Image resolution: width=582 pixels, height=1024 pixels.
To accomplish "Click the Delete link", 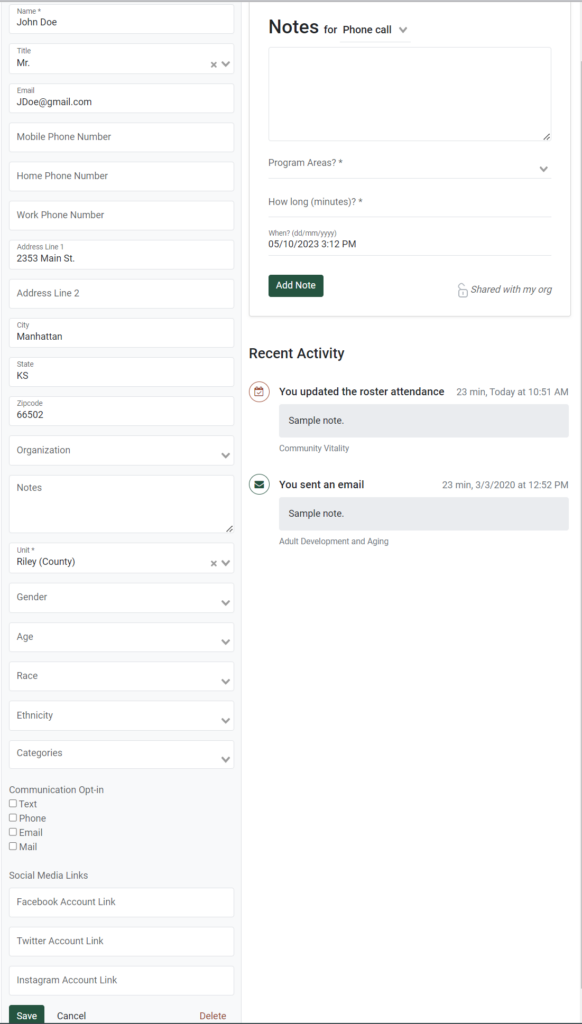I will tap(213, 1016).
